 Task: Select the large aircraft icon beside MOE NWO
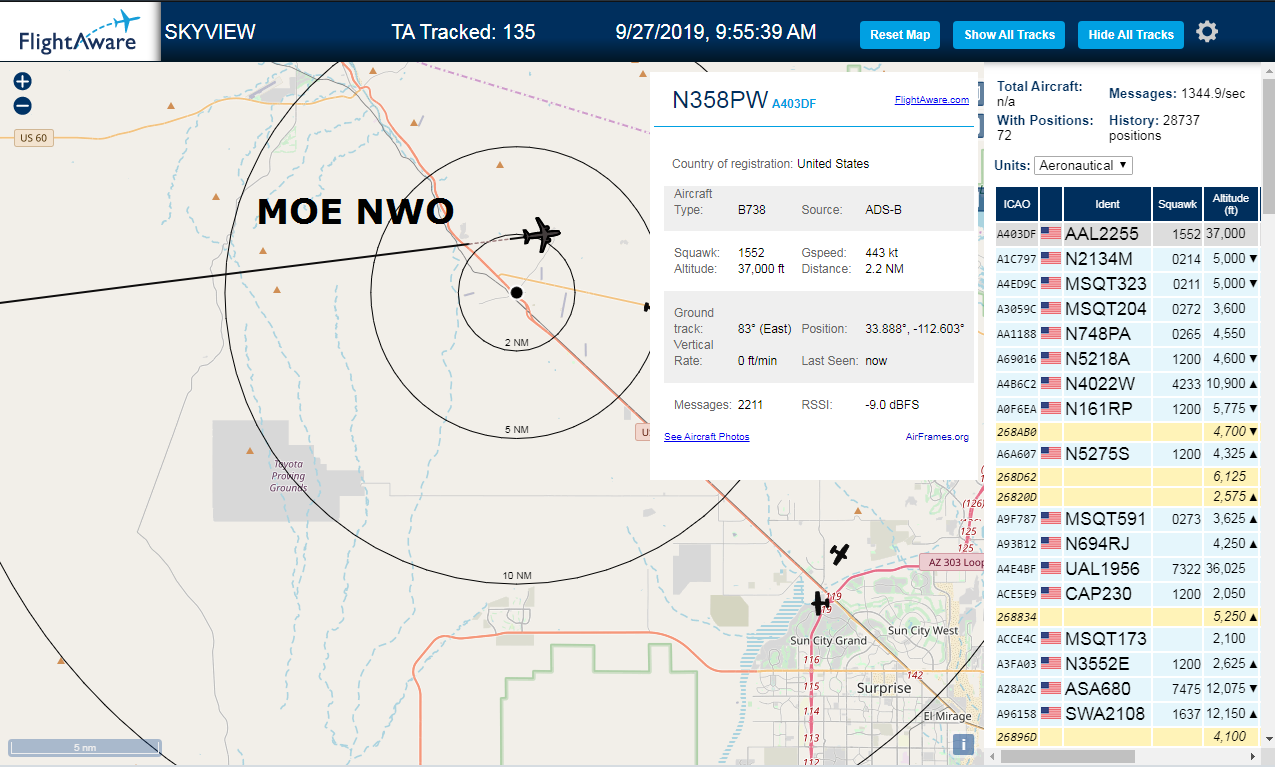pos(541,235)
